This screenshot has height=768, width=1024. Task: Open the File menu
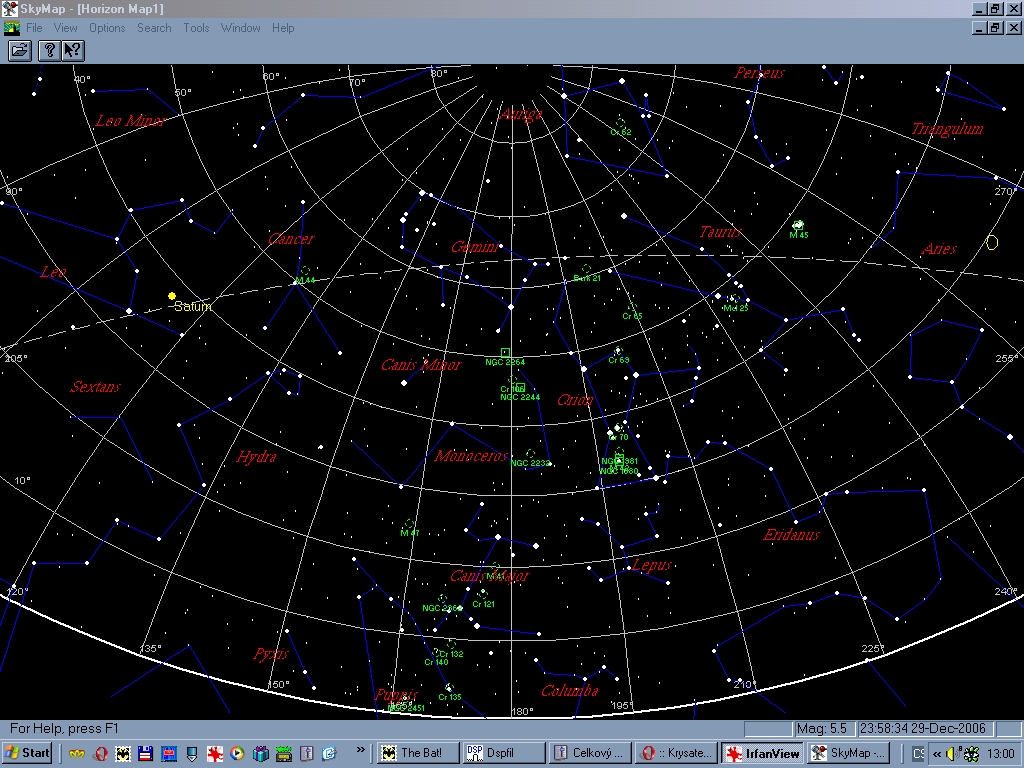coord(34,28)
